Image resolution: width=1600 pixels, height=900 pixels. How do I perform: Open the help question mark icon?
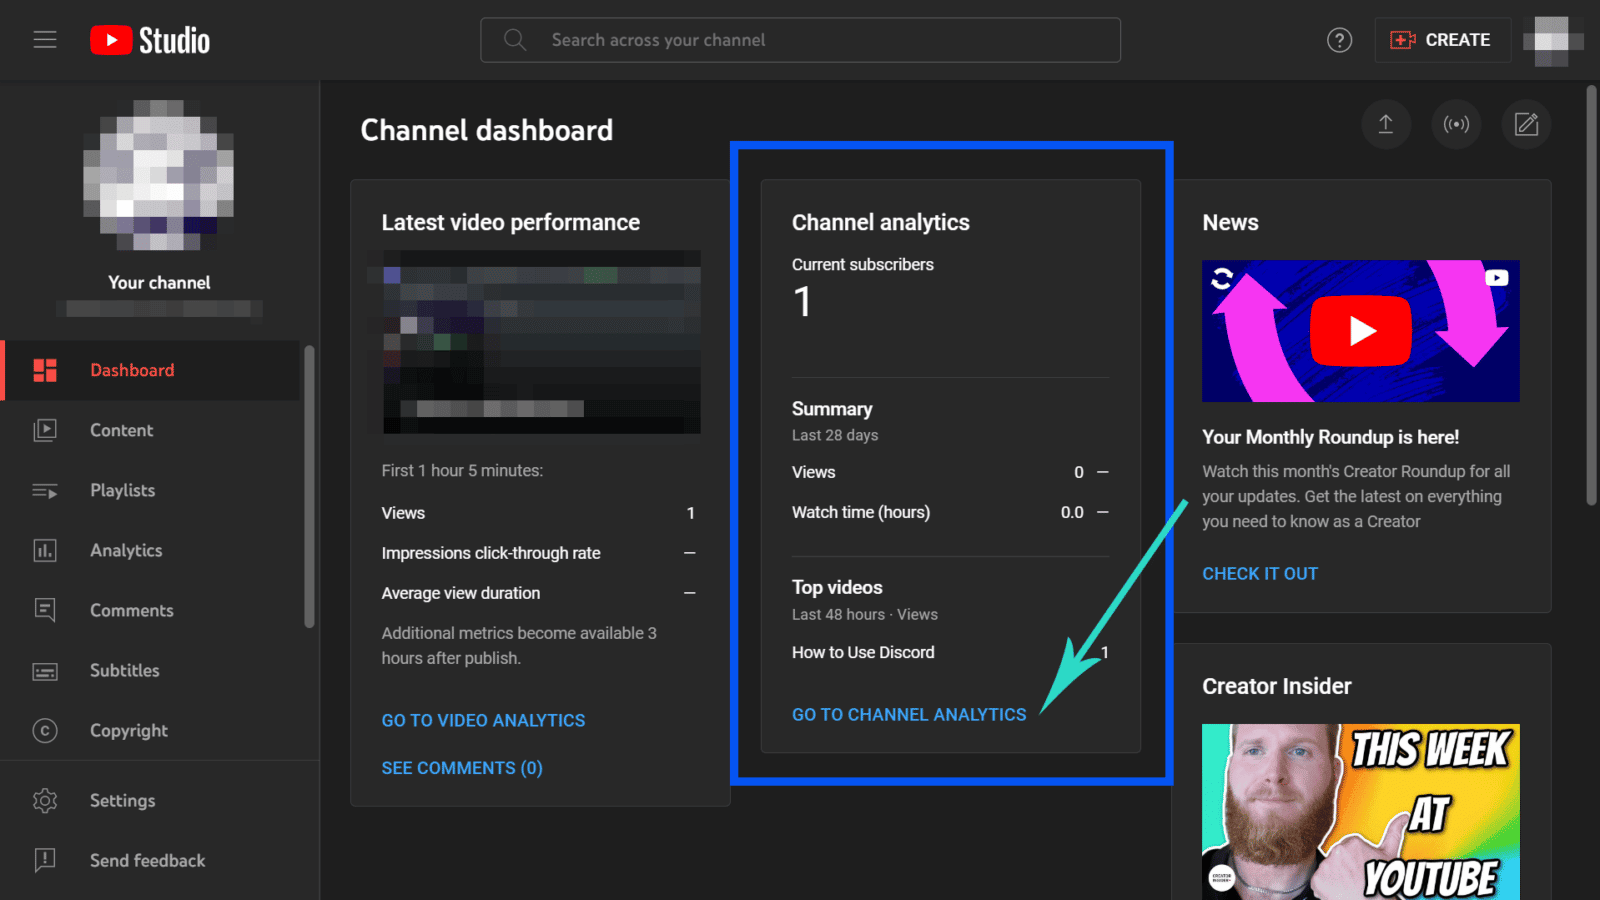1339,40
